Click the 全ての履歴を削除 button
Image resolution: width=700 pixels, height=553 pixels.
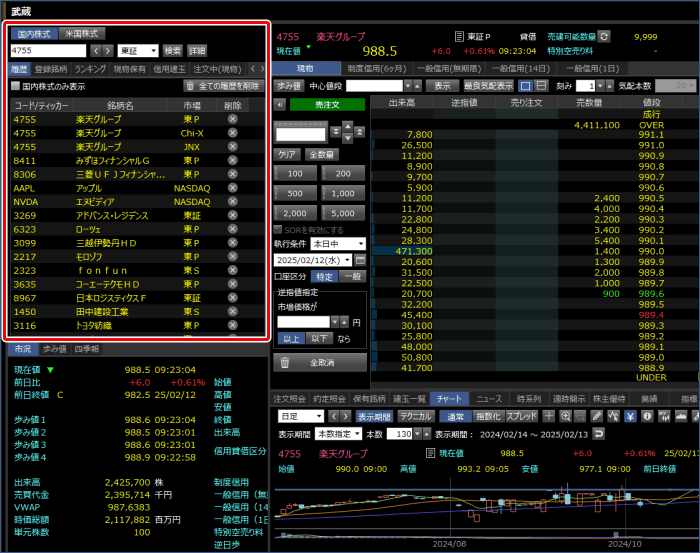(x=224, y=86)
